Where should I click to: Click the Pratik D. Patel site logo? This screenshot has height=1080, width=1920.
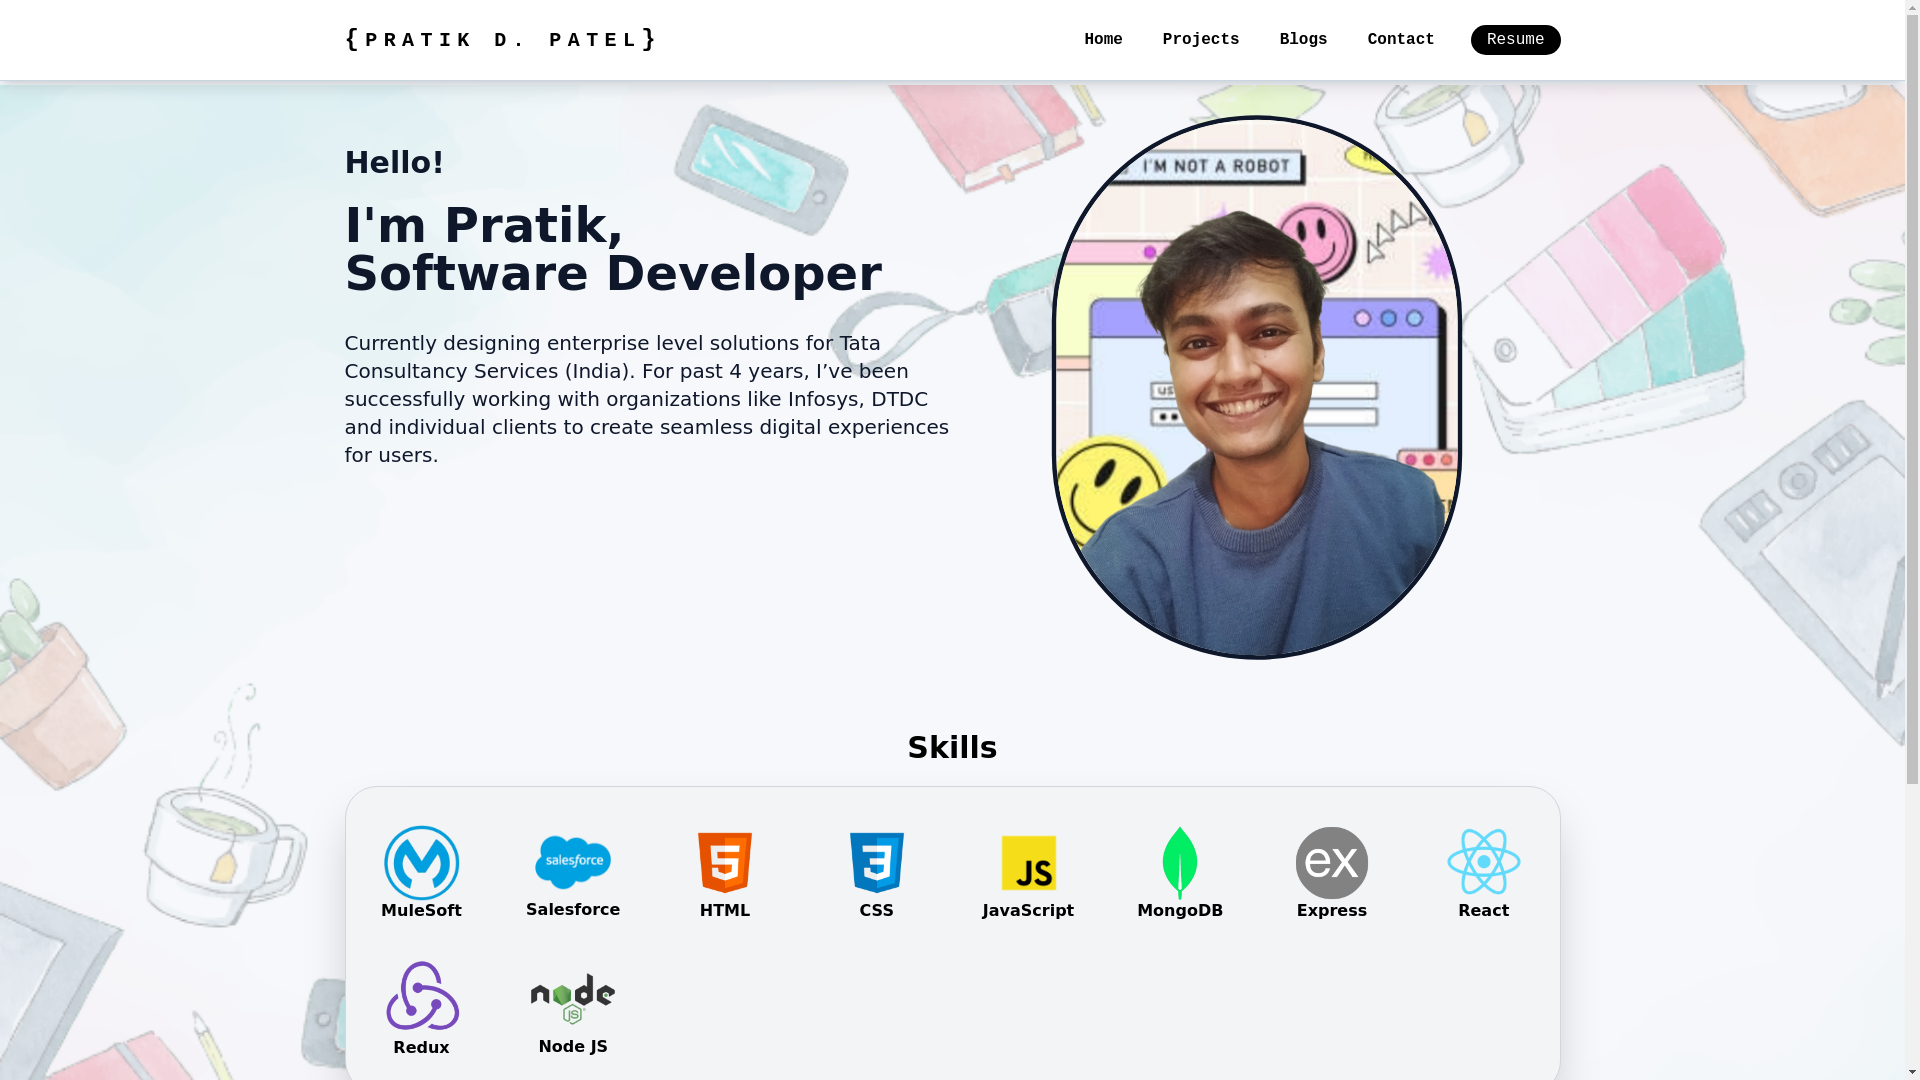[x=501, y=40]
